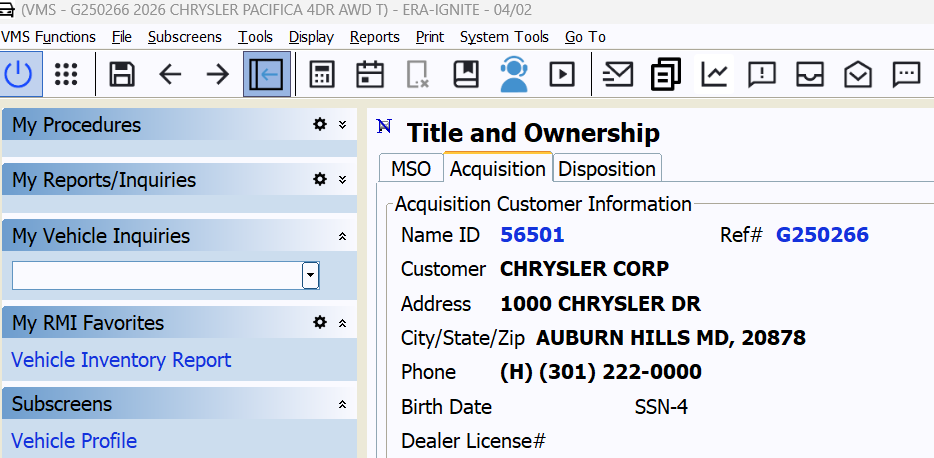
Task: Expand the My Procedures panel
Action: point(343,124)
